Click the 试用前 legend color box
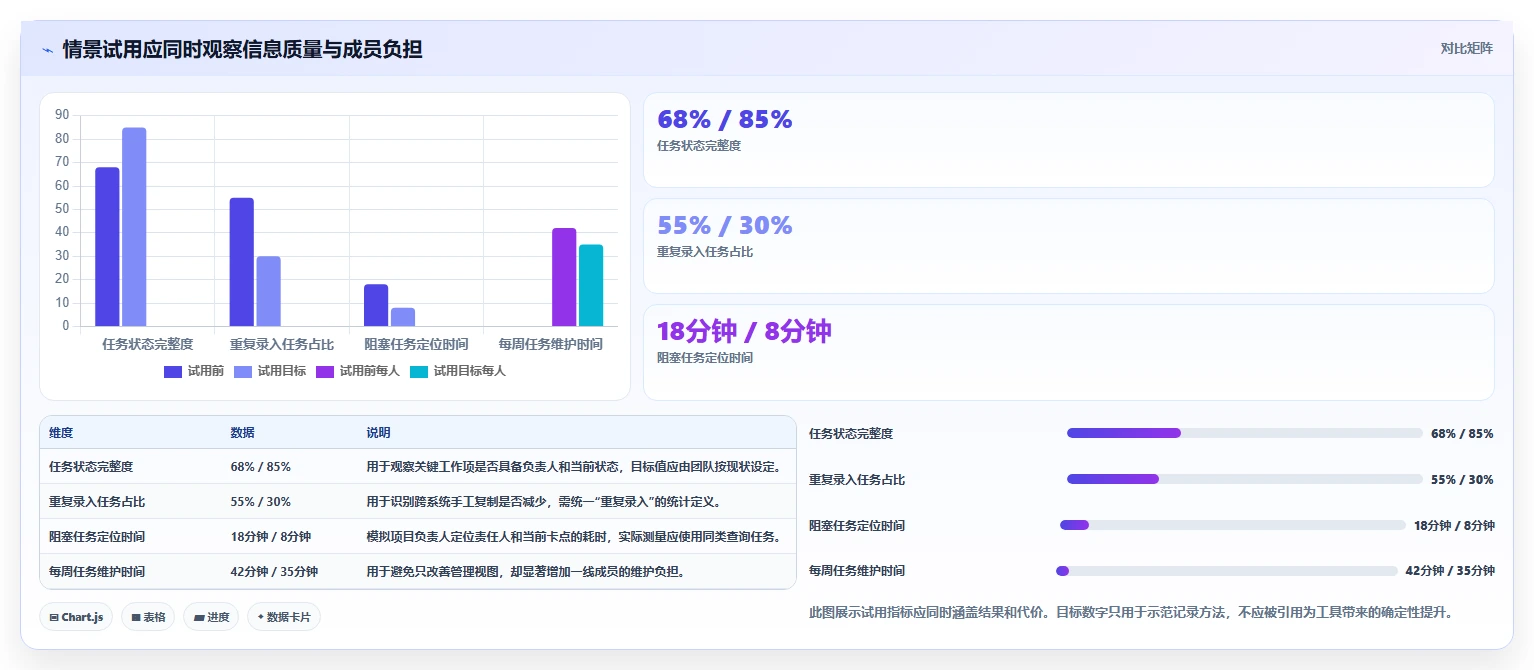1534x670 pixels. point(173,371)
